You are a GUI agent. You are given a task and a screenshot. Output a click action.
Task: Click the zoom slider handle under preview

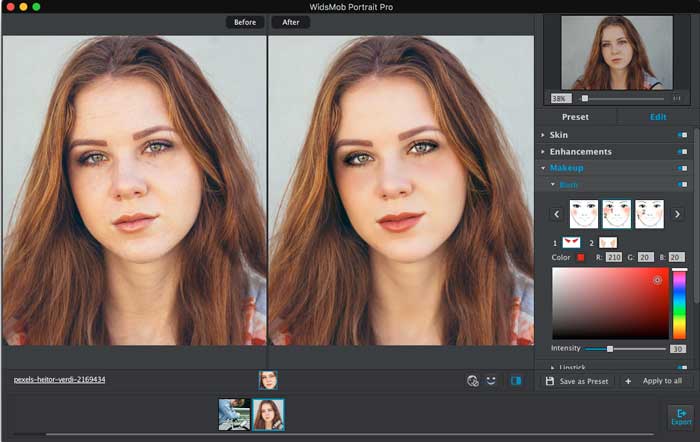(585, 98)
